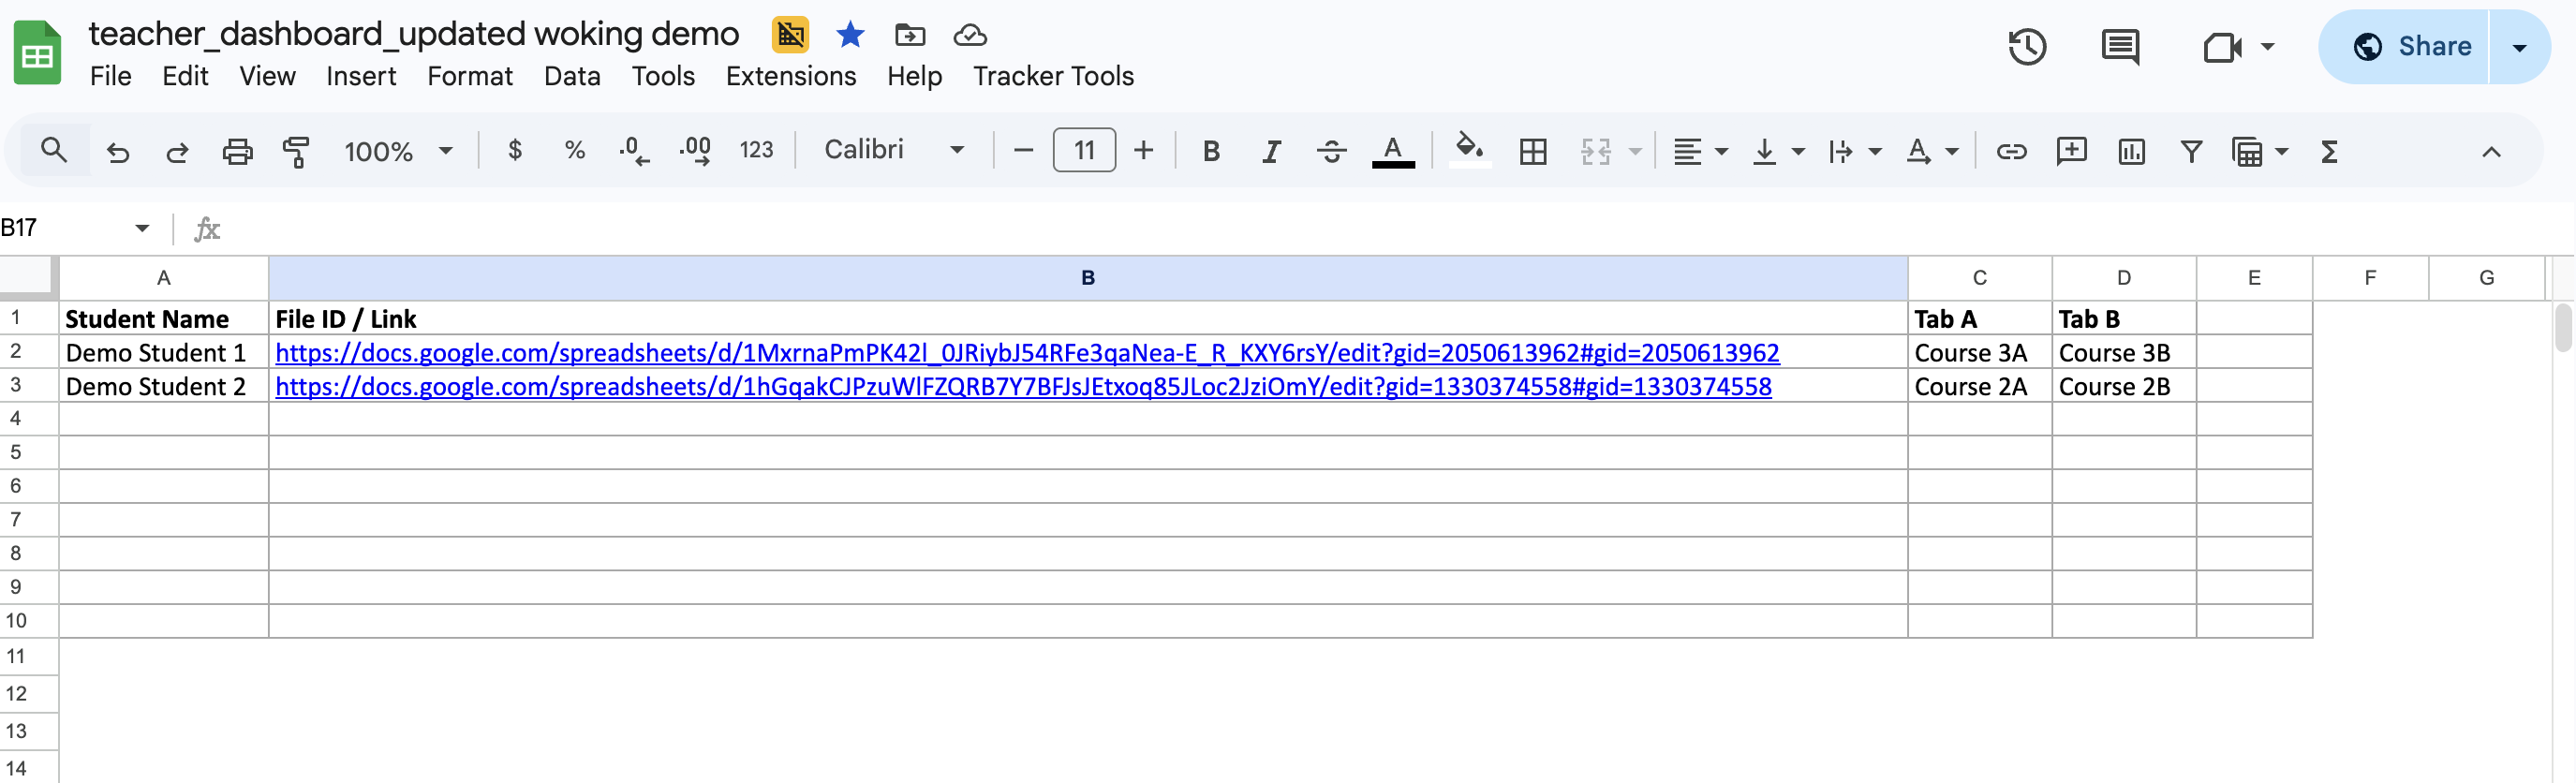Click the macro/extension badge icon beside title
The width and height of the screenshot is (2576, 783).
pyautogui.click(x=790, y=35)
